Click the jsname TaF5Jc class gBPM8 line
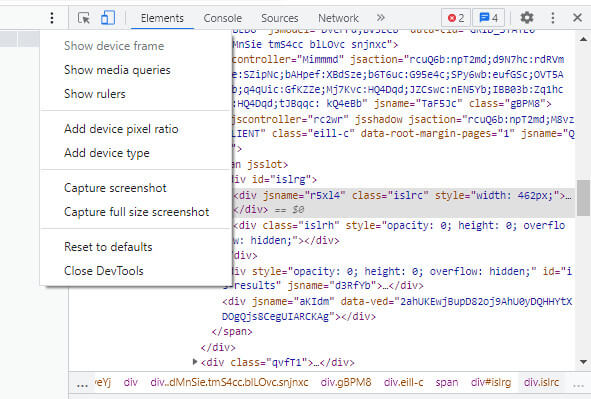Image resolution: width=591 pixels, height=399 pixels. click(x=392, y=104)
